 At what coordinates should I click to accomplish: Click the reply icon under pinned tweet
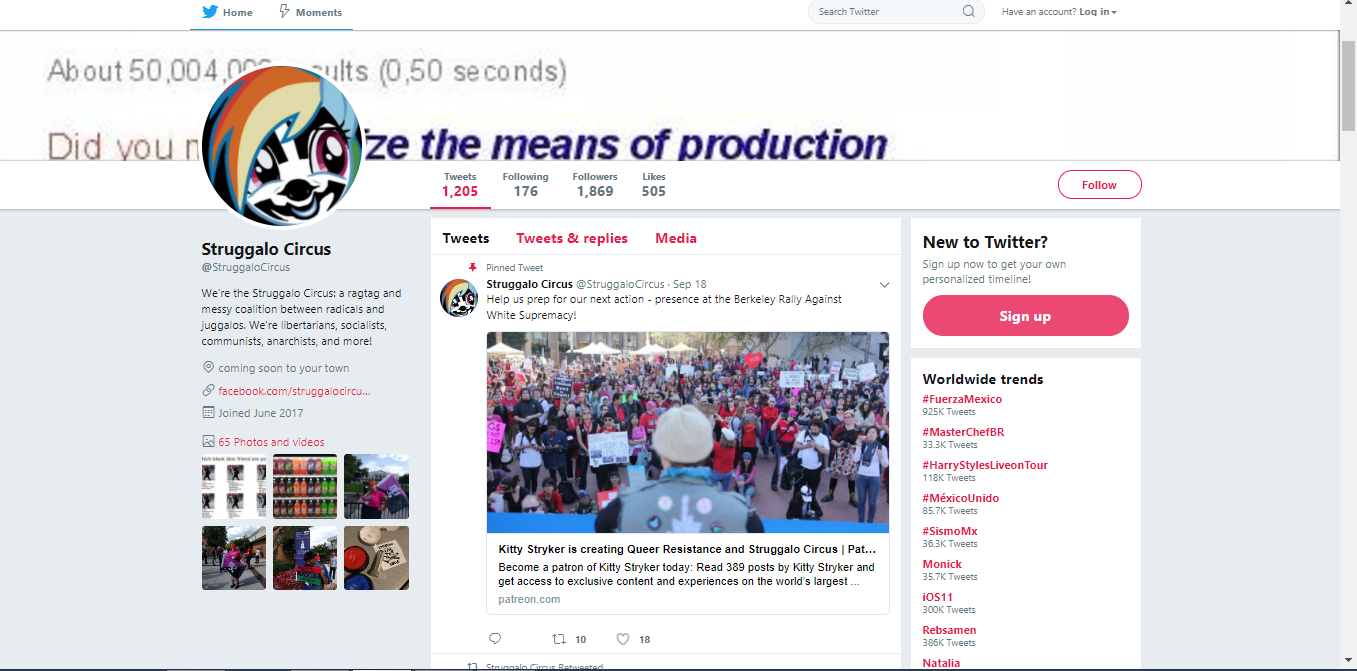(495, 638)
